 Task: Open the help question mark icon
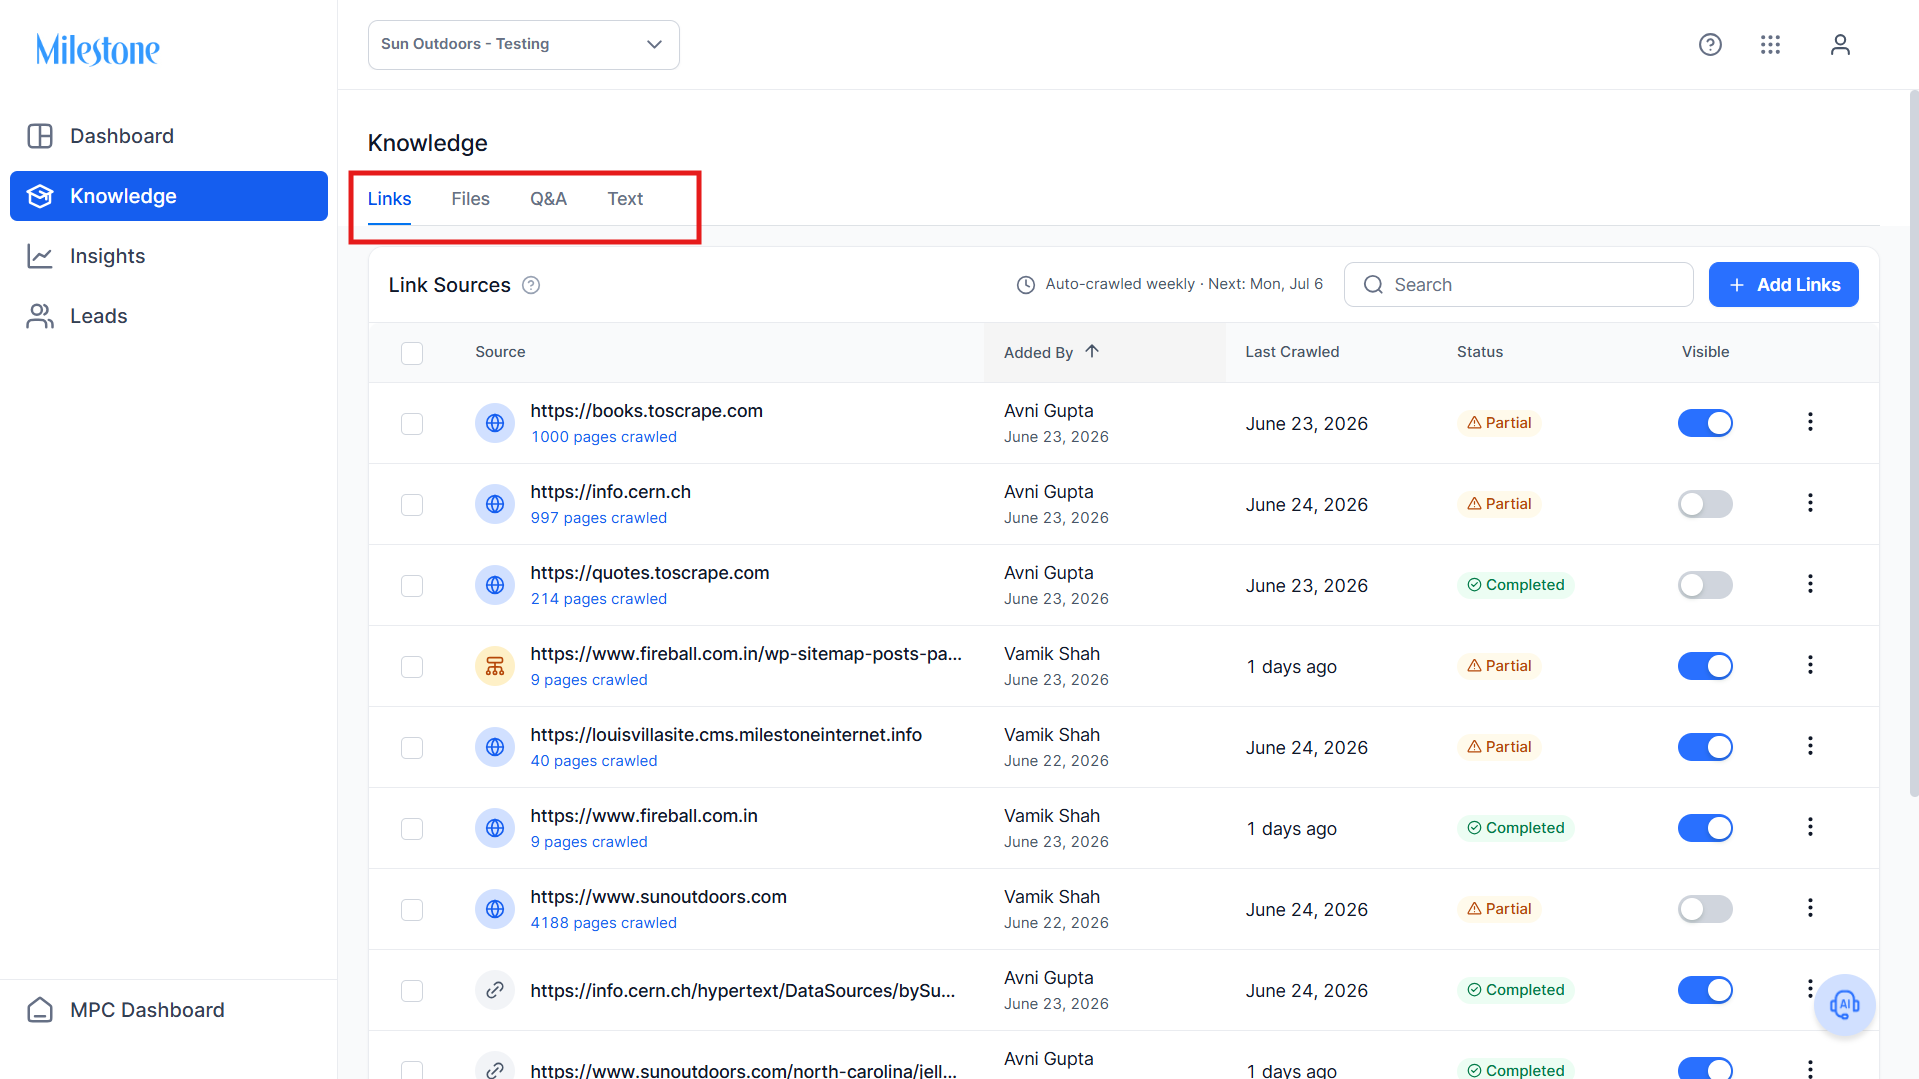pyautogui.click(x=1710, y=45)
